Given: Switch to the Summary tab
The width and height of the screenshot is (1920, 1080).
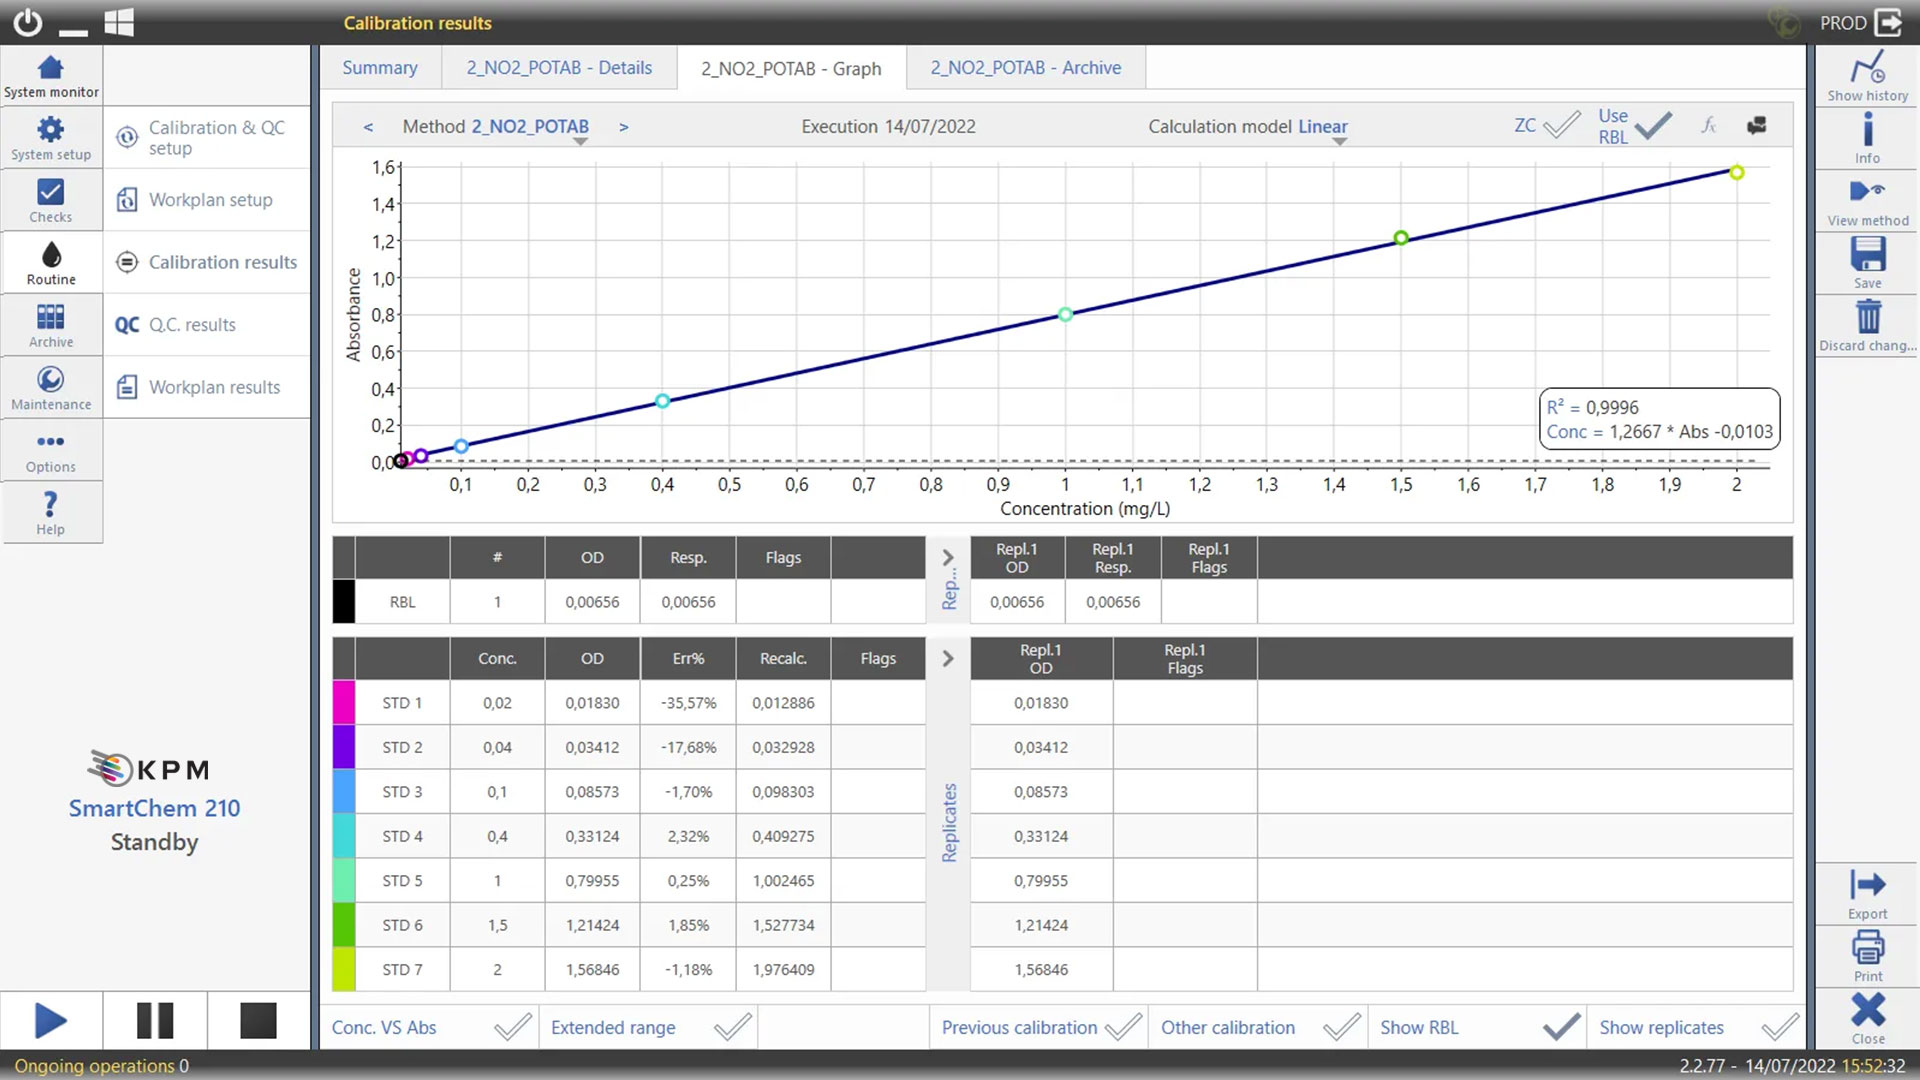Looking at the screenshot, I should tap(379, 68).
